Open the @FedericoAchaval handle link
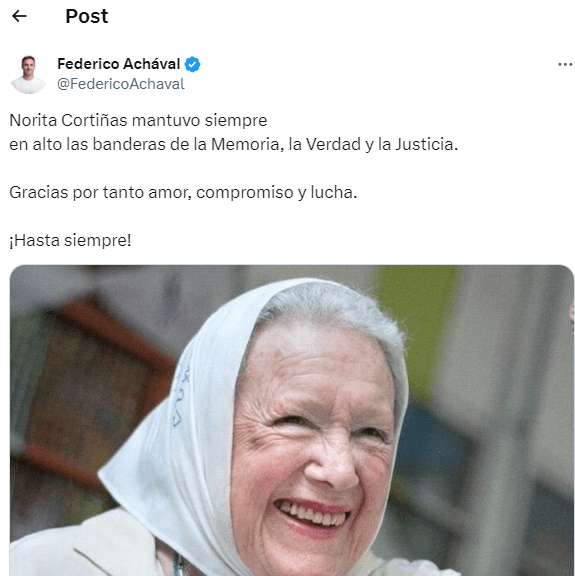575x576 pixels. tap(121, 84)
